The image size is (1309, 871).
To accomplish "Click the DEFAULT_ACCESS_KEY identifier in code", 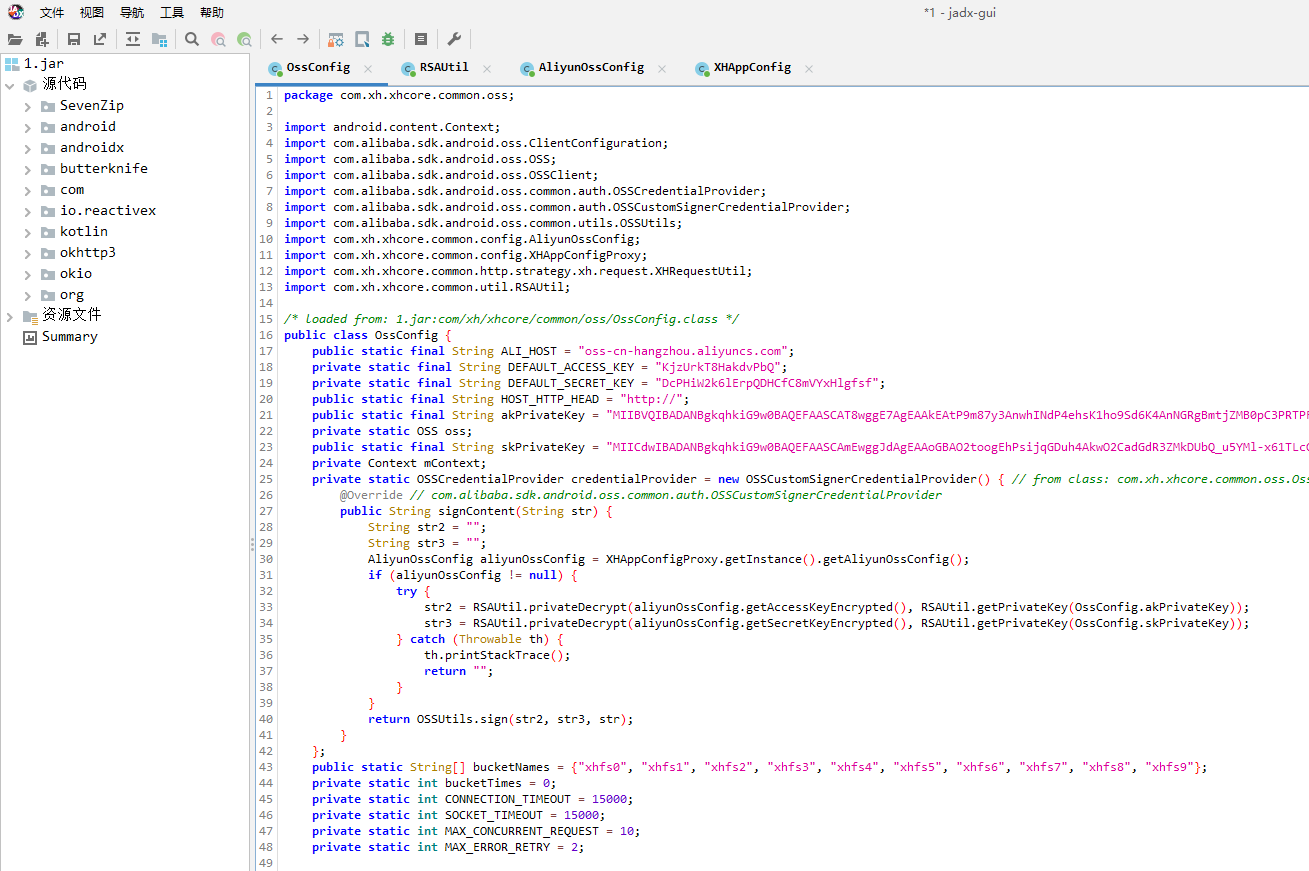I will click(x=571, y=367).
